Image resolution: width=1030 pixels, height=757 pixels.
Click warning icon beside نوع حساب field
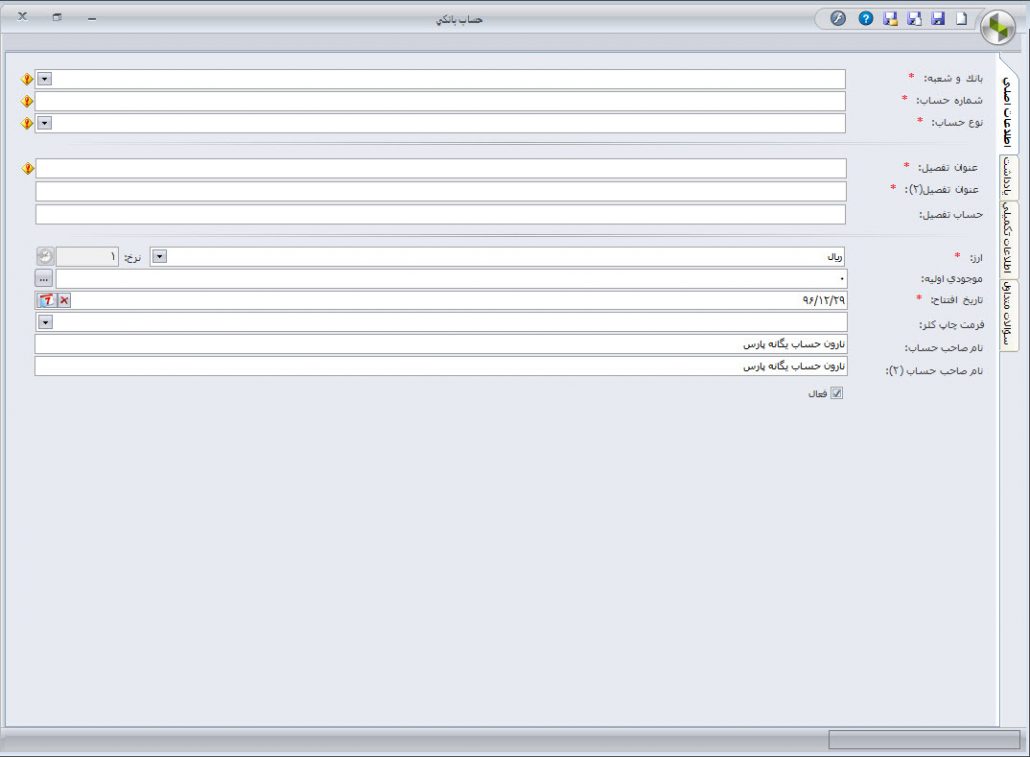tap(27, 123)
